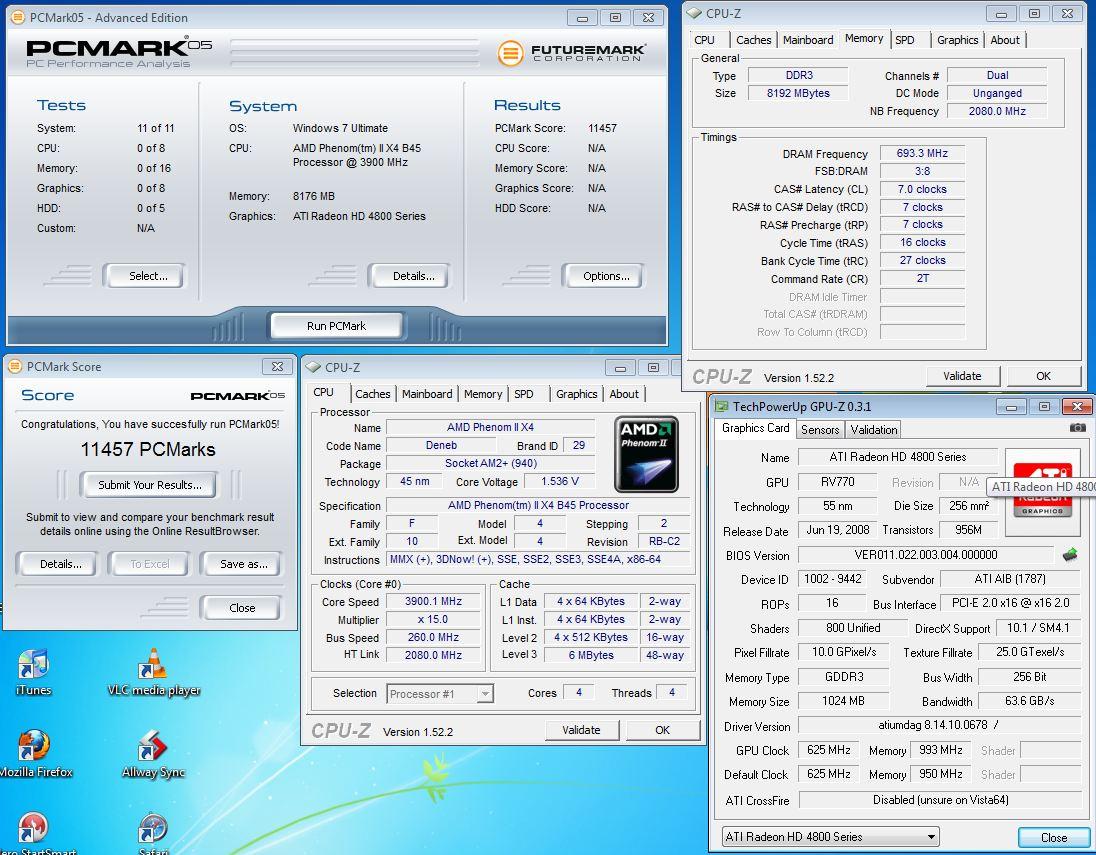
Task: Click CPU-Z Memory window title icon
Action: click(x=694, y=13)
